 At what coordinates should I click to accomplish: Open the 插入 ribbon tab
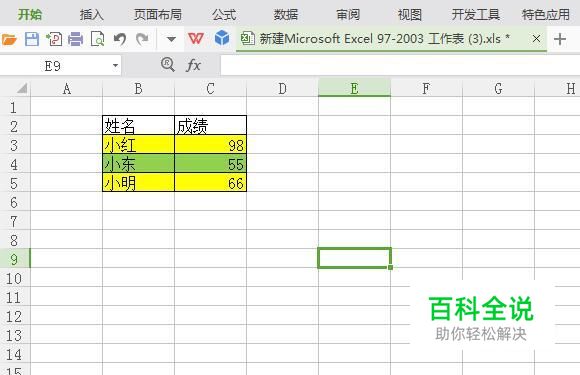91,15
